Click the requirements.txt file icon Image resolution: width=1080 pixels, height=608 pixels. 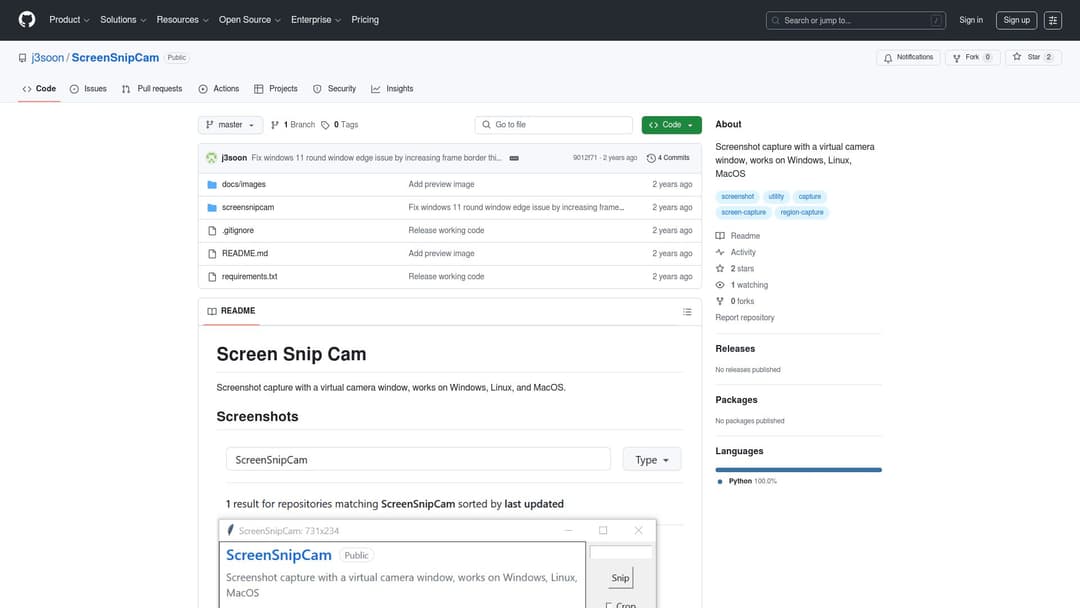click(212, 277)
